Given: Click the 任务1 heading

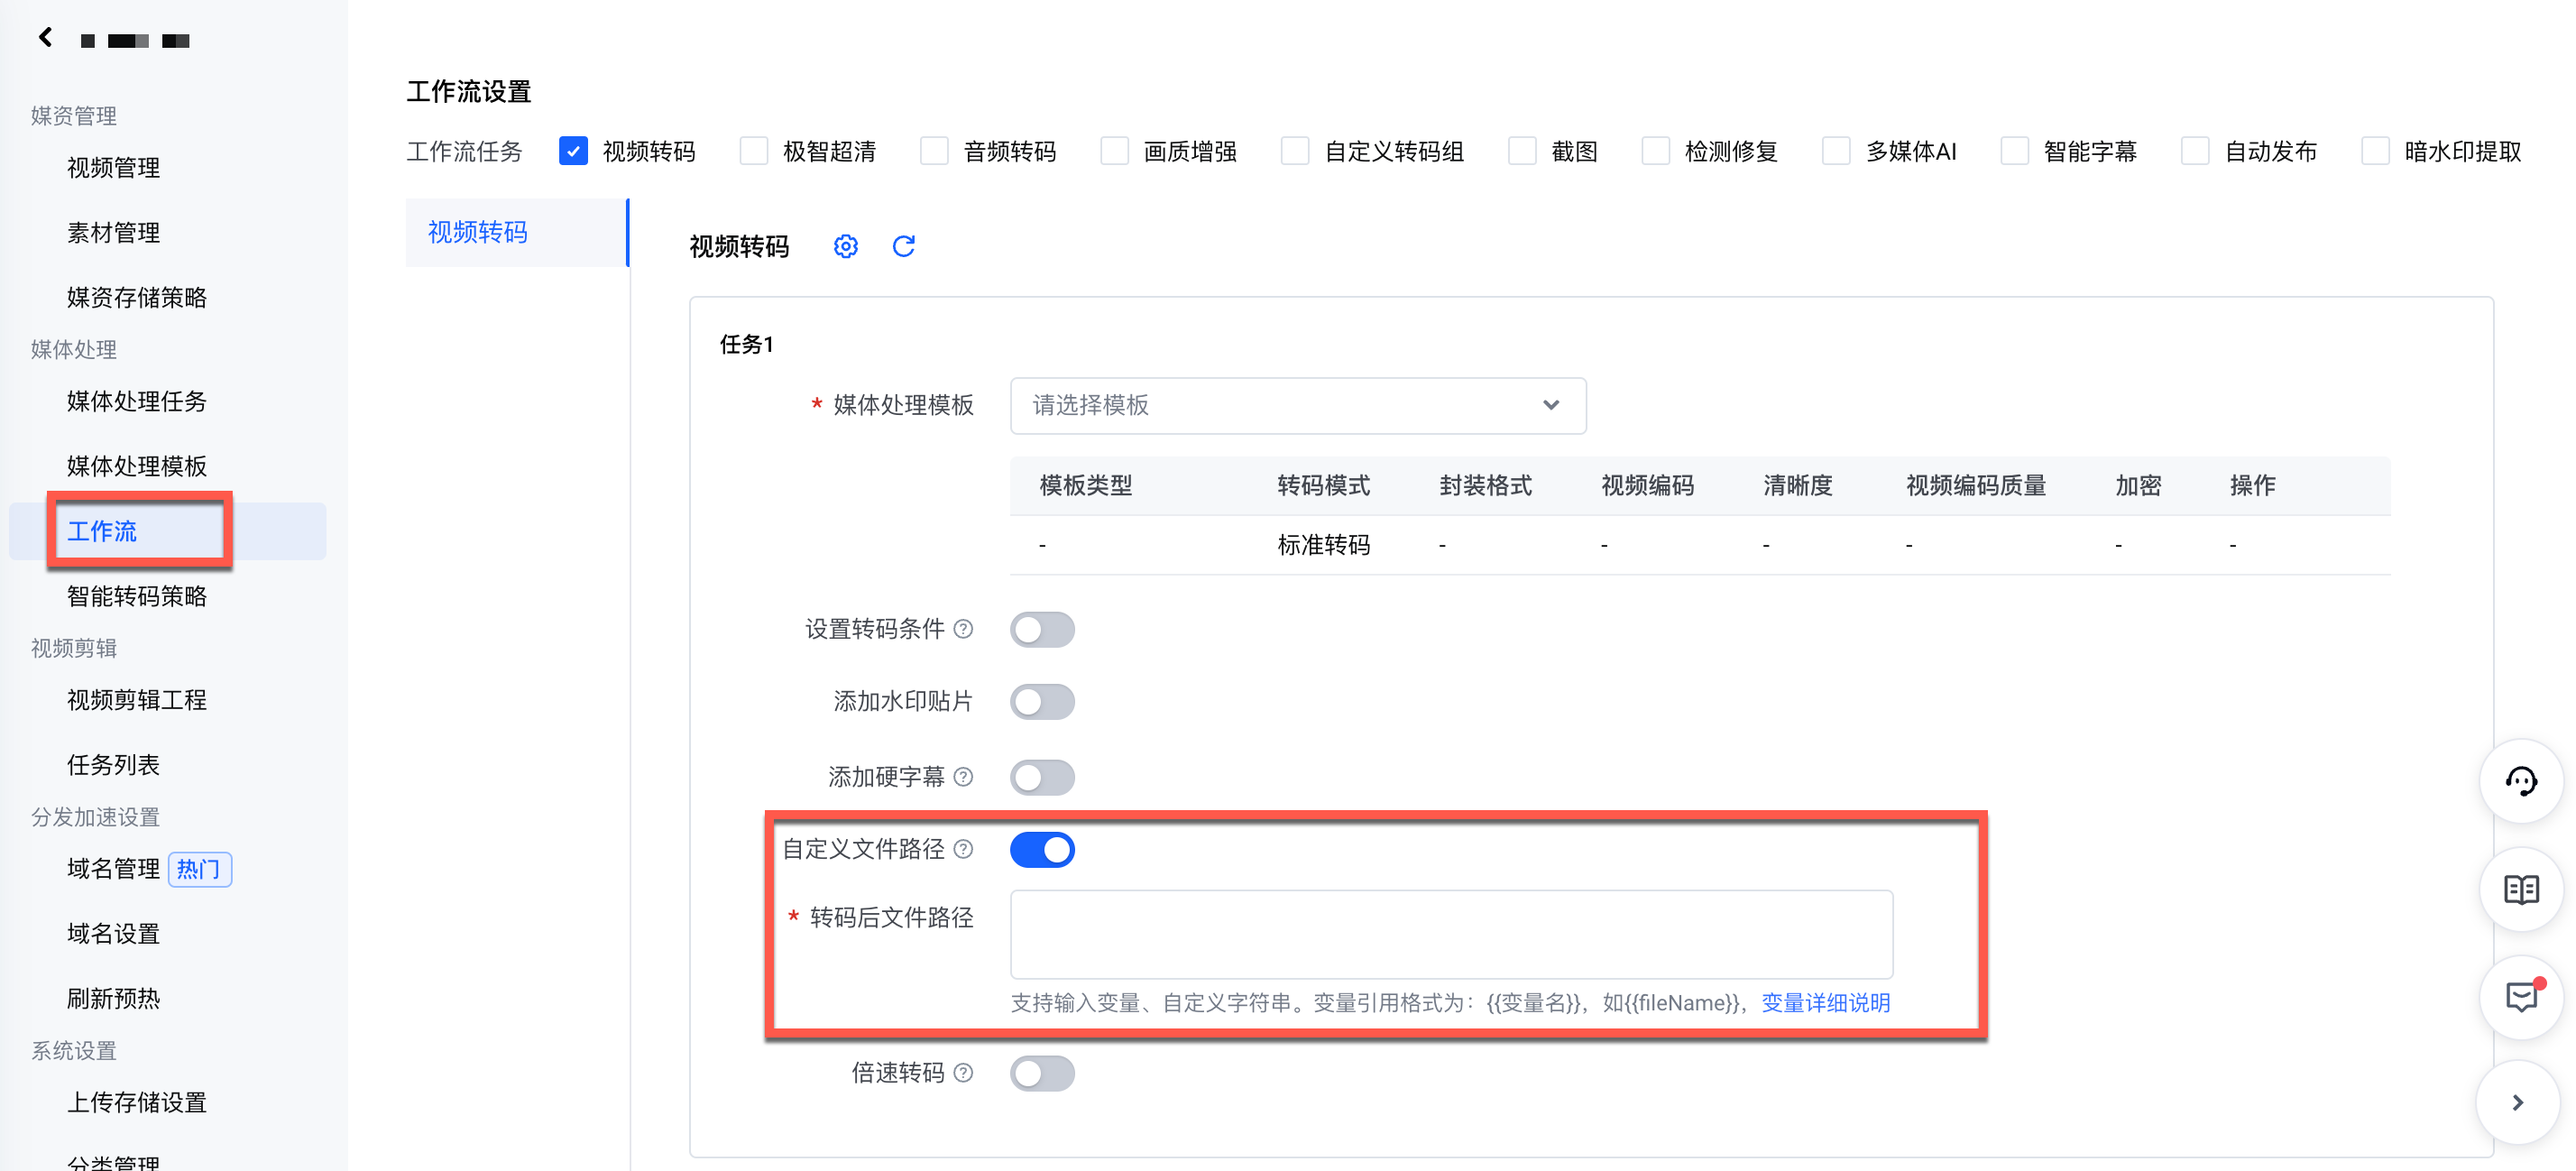Looking at the screenshot, I should (747, 345).
